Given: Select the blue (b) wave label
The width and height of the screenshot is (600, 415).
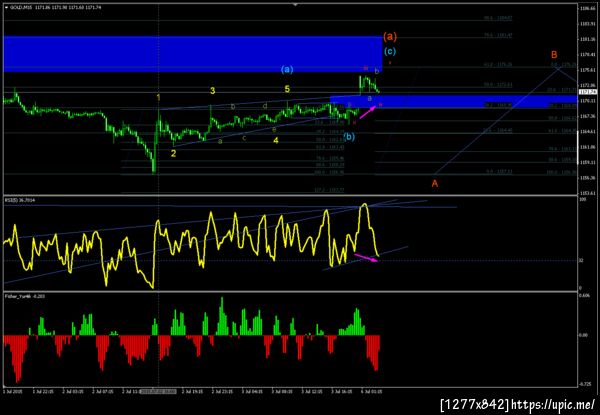Looking at the screenshot, I should pos(349,136).
